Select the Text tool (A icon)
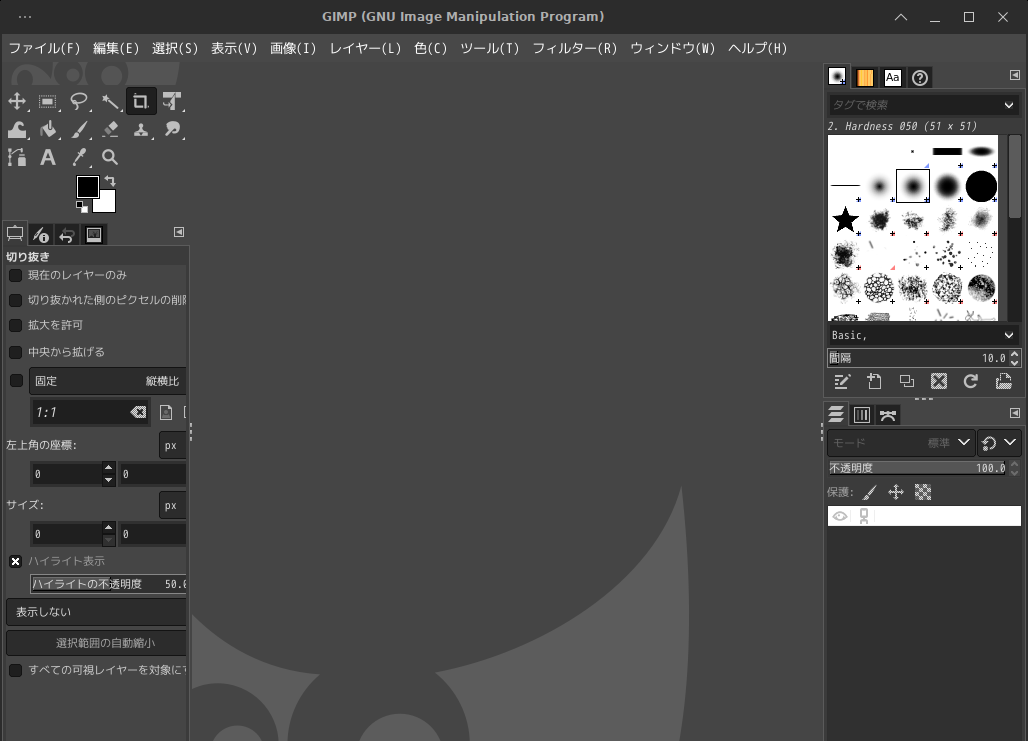 [47, 157]
